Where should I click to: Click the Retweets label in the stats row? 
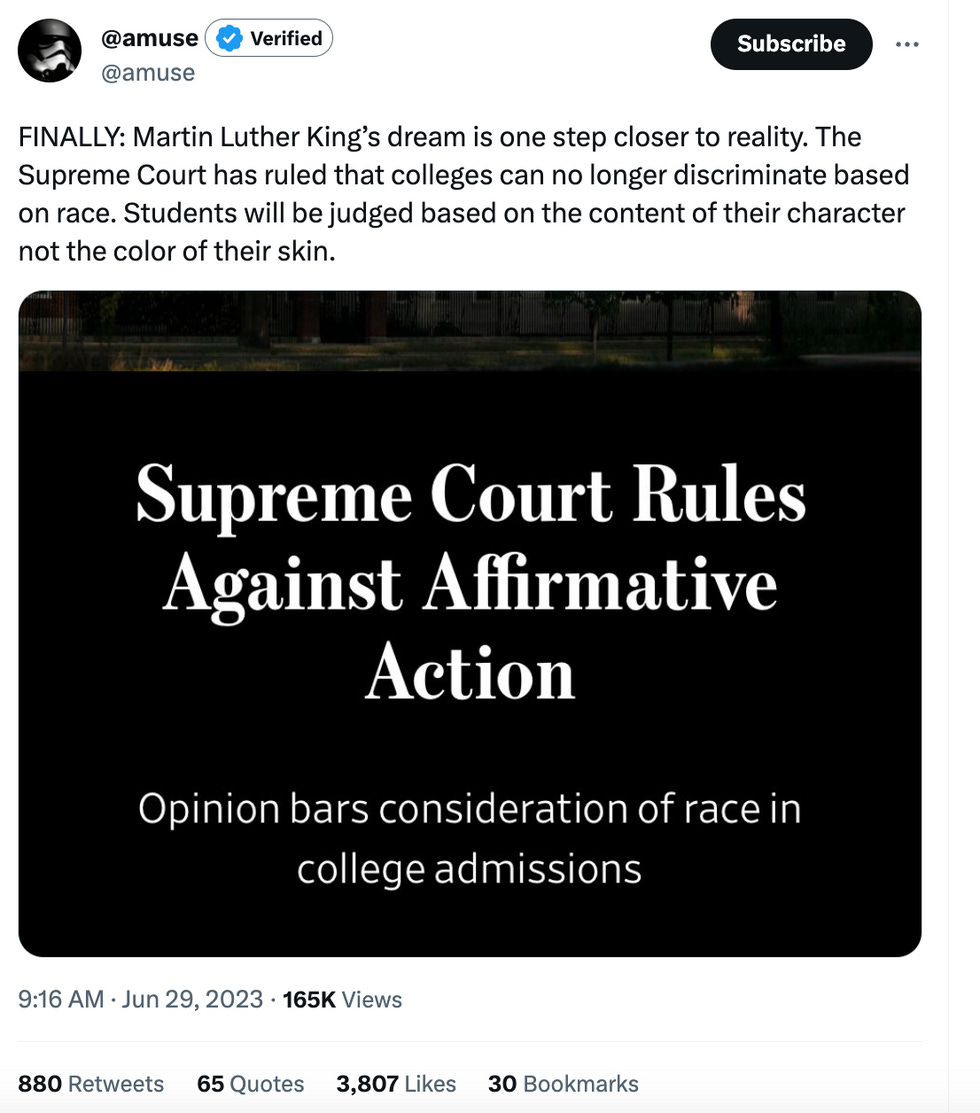point(113,1084)
